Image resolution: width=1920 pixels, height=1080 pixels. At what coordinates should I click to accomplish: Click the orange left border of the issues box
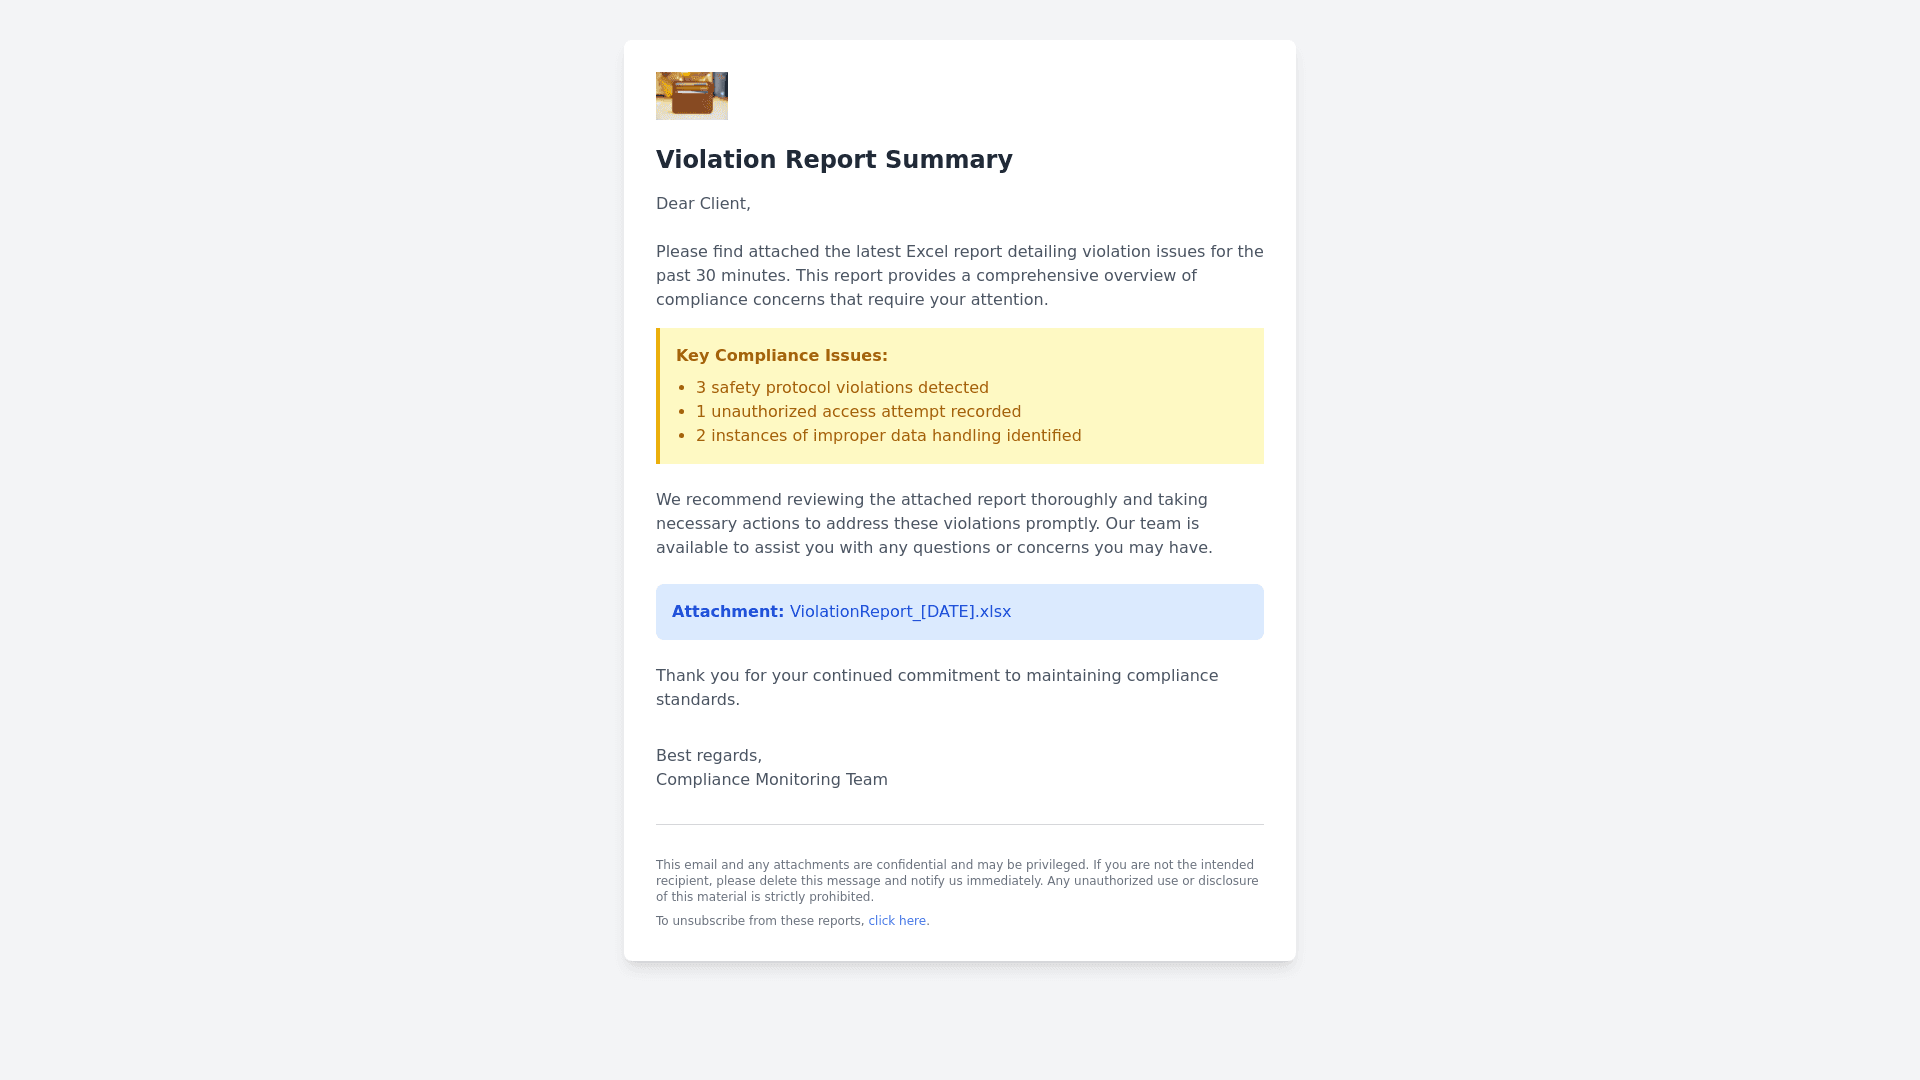click(x=658, y=396)
